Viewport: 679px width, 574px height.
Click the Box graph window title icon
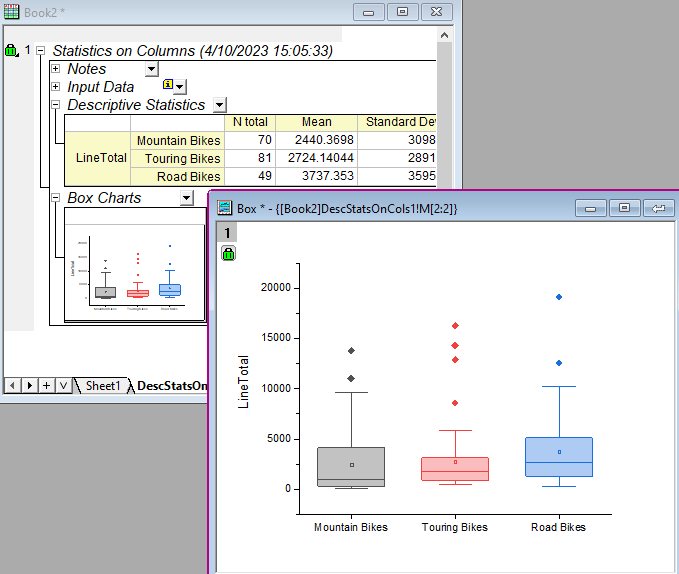pyautogui.click(x=223, y=208)
